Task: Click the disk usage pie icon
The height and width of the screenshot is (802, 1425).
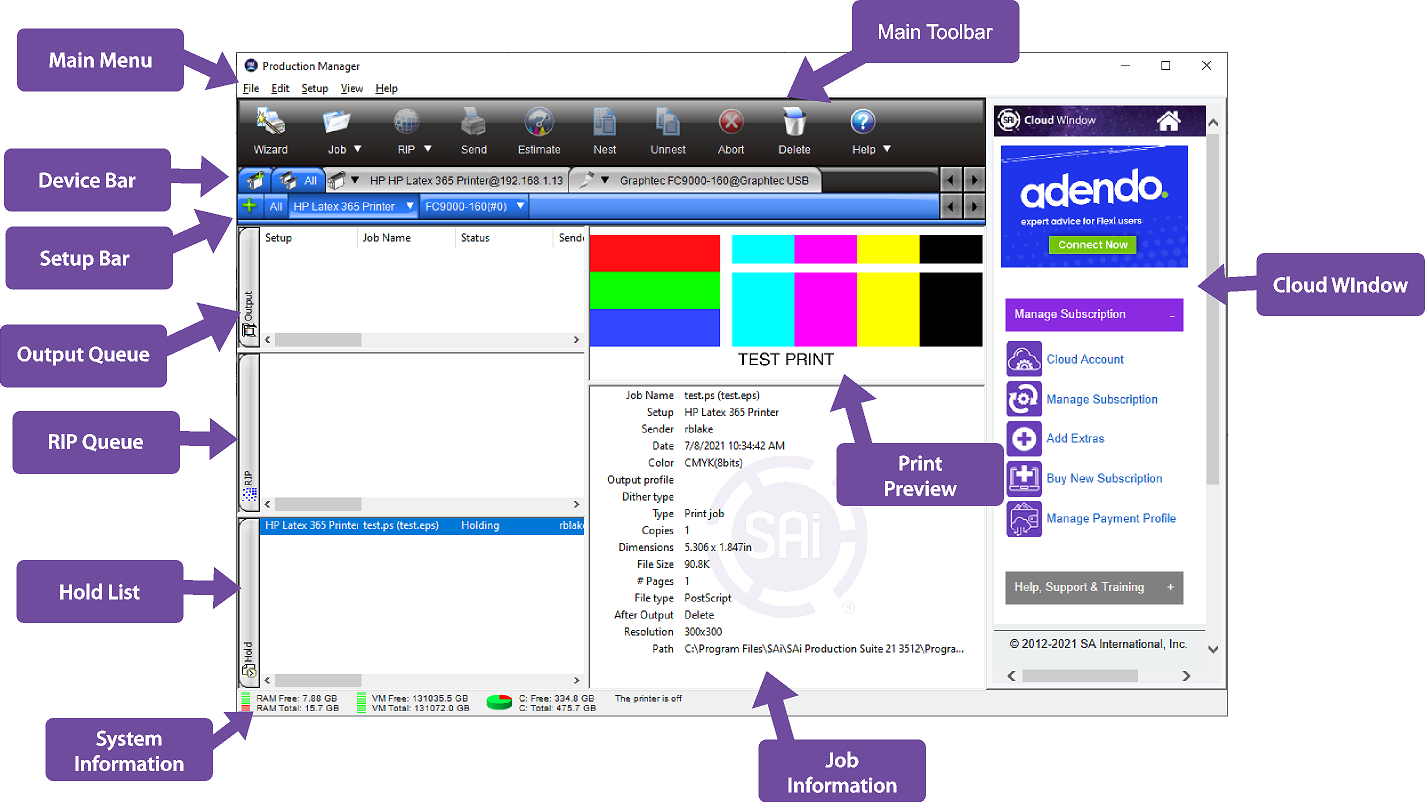Action: (500, 702)
